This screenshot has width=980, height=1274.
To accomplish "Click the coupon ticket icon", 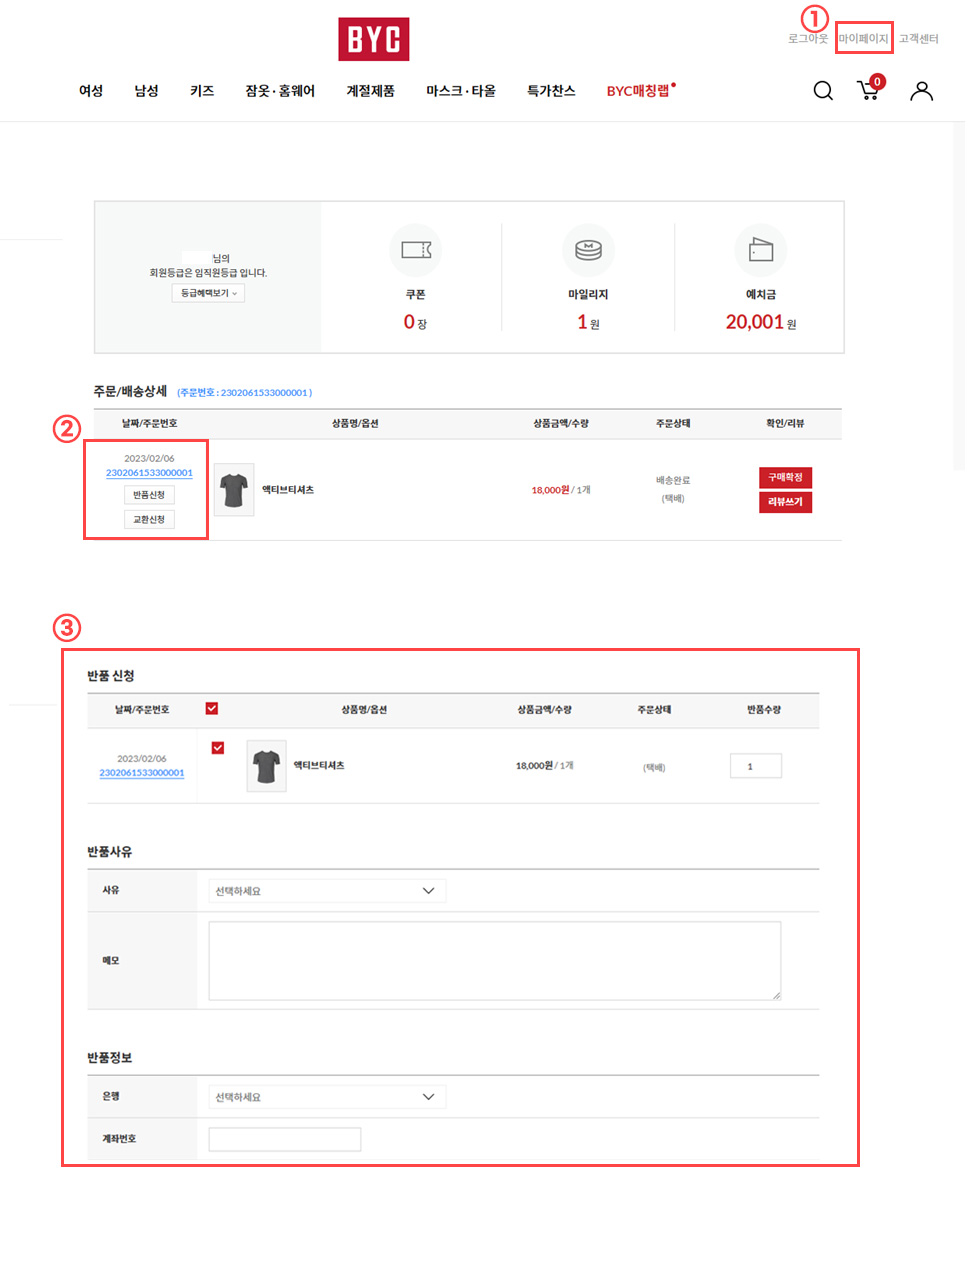I will point(416,250).
